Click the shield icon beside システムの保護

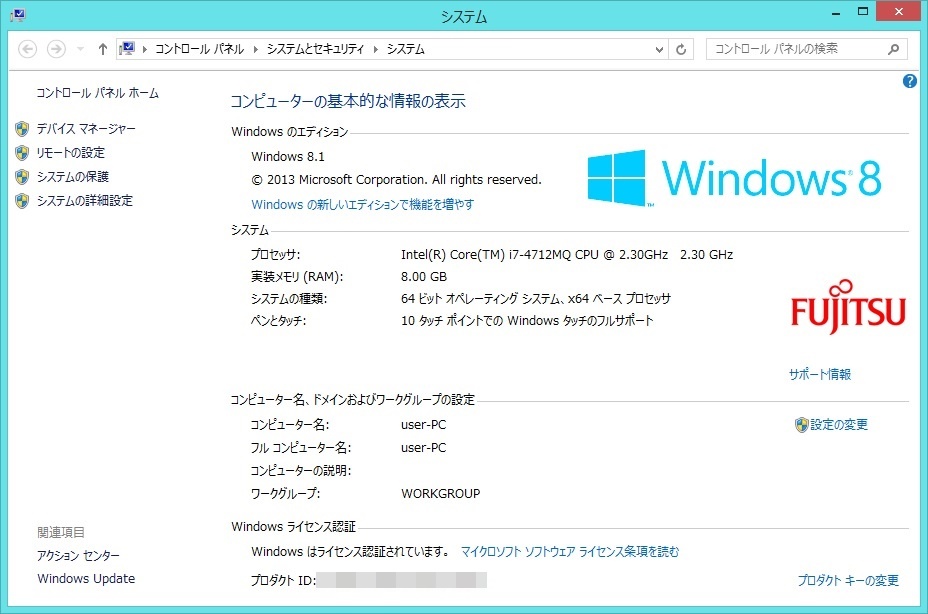coord(22,177)
